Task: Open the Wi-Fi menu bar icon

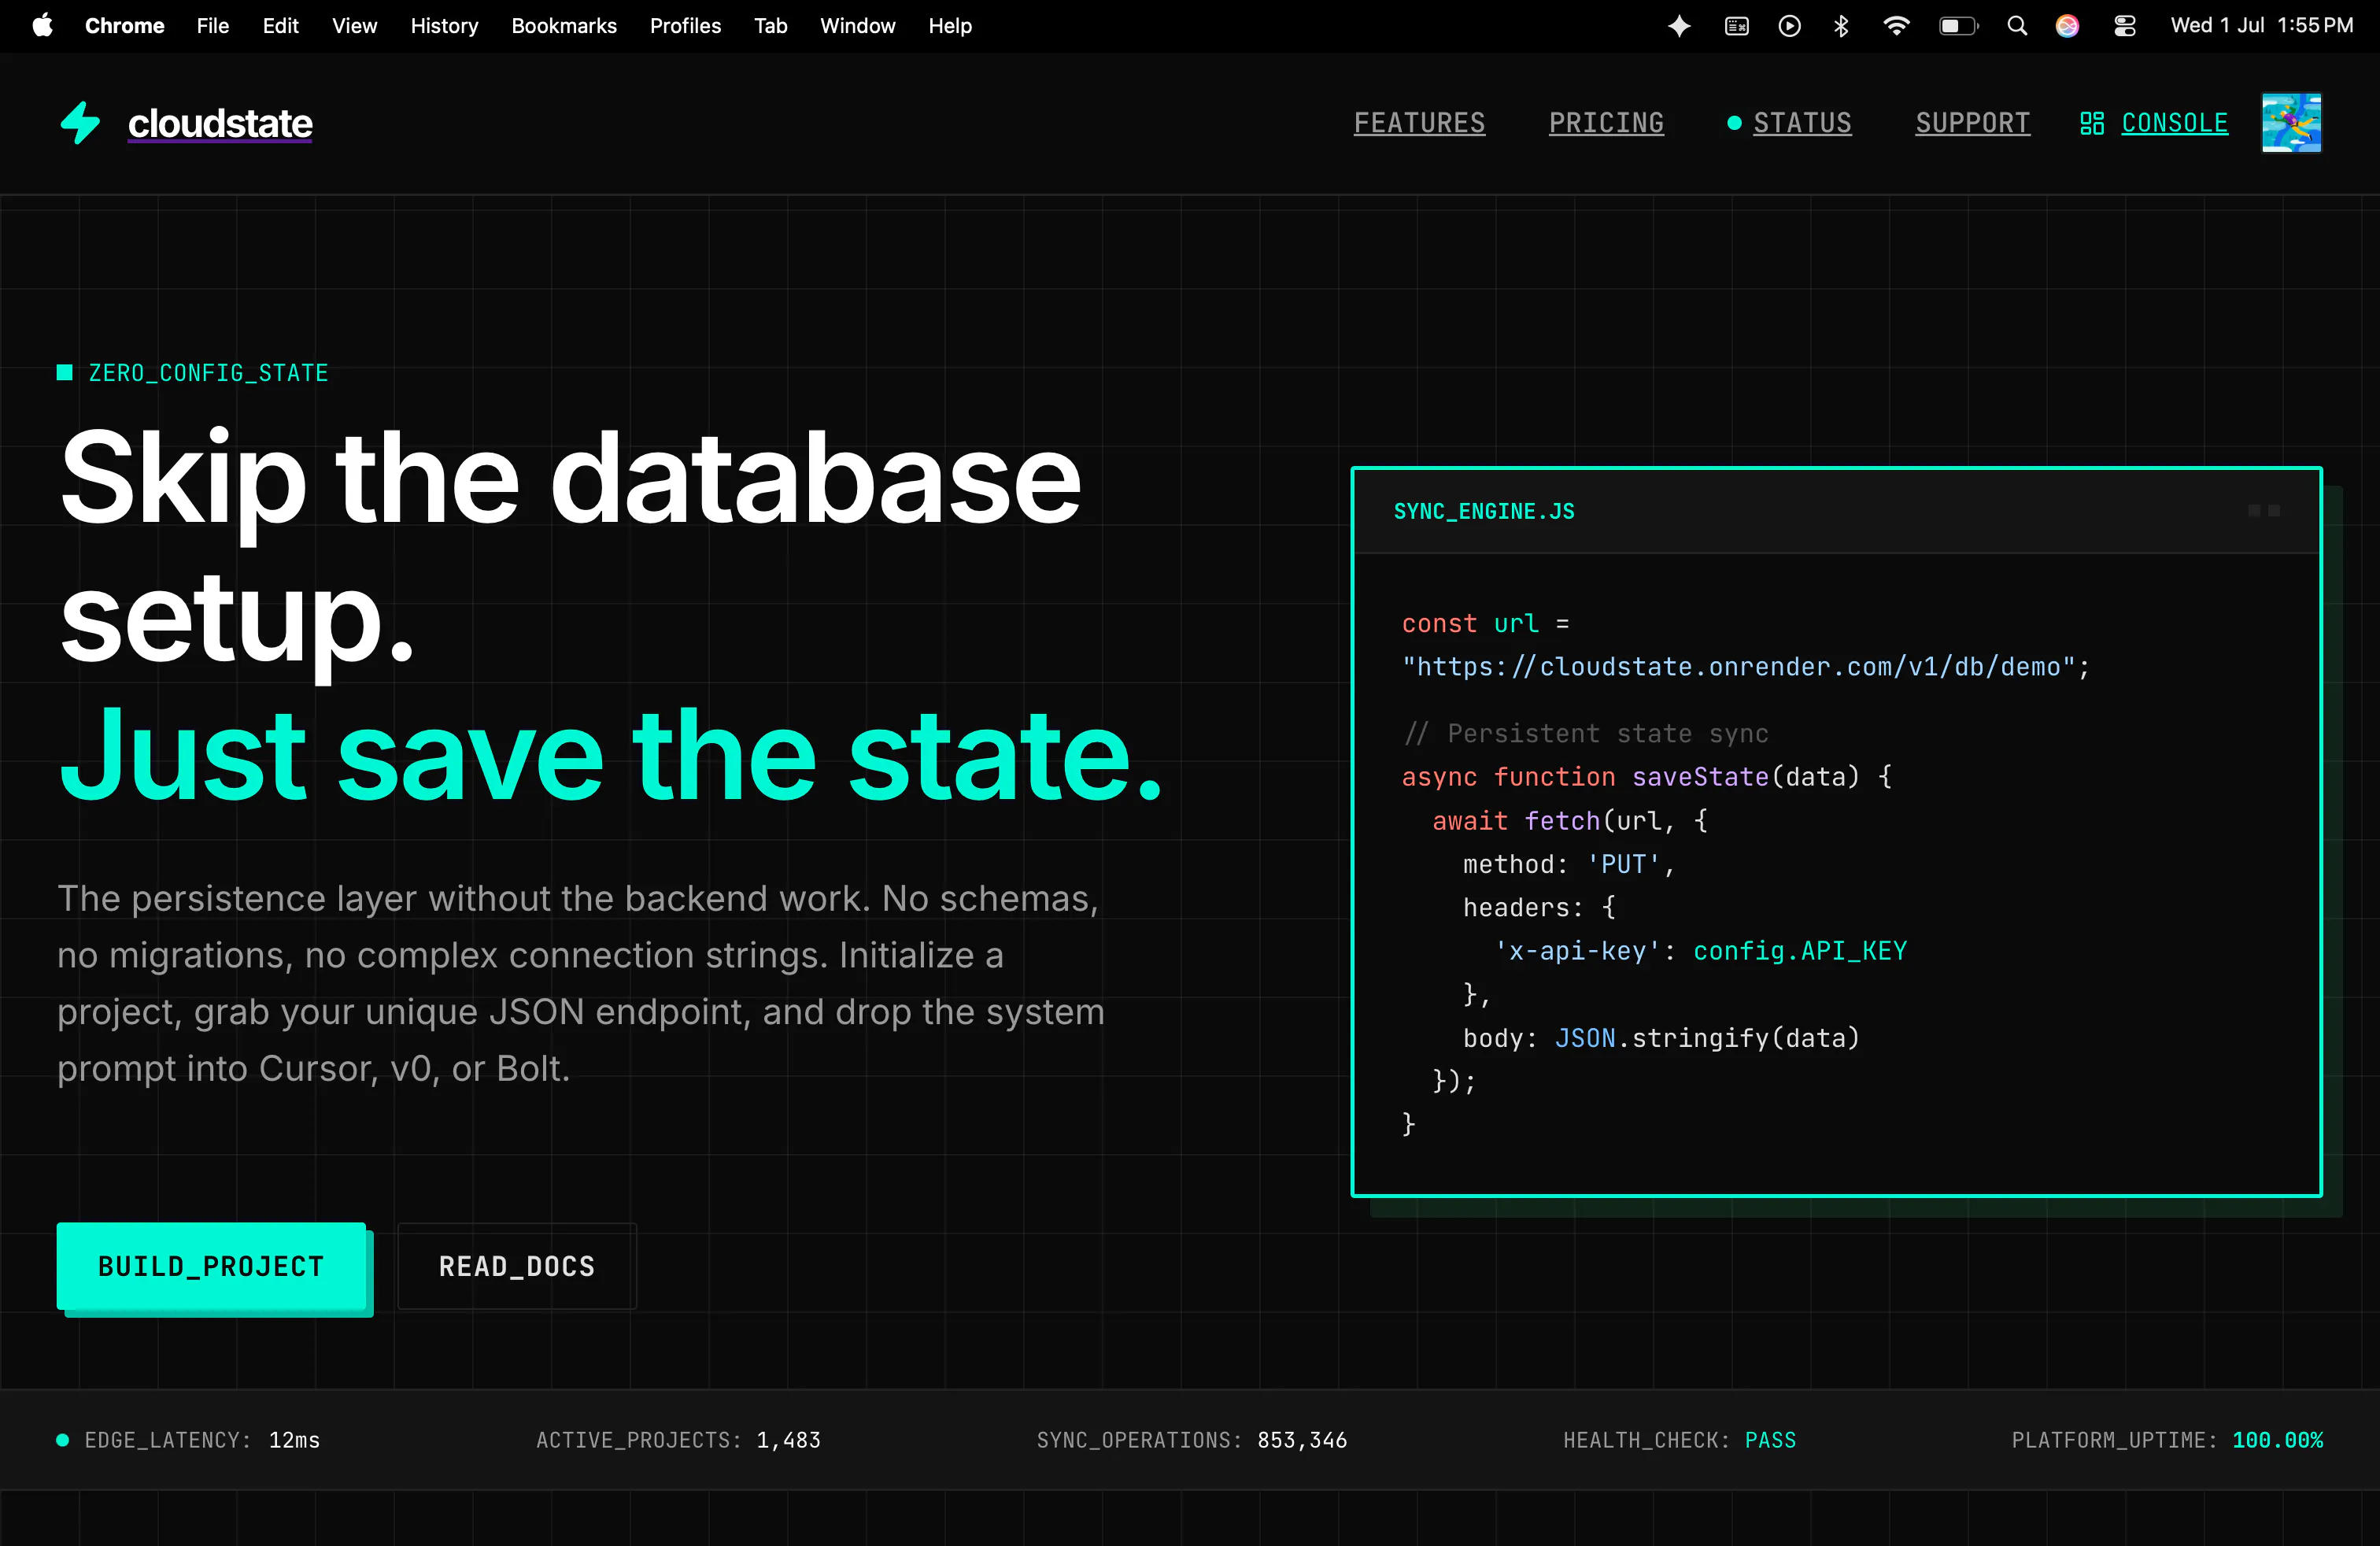Action: point(1896,26)
